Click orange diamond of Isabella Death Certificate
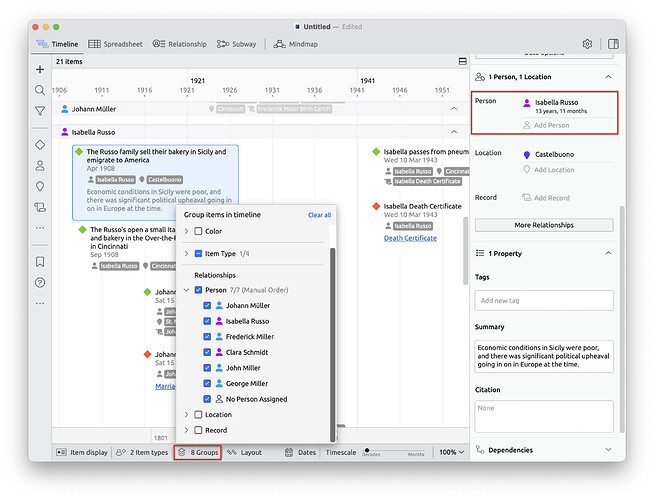 (376, 206)
